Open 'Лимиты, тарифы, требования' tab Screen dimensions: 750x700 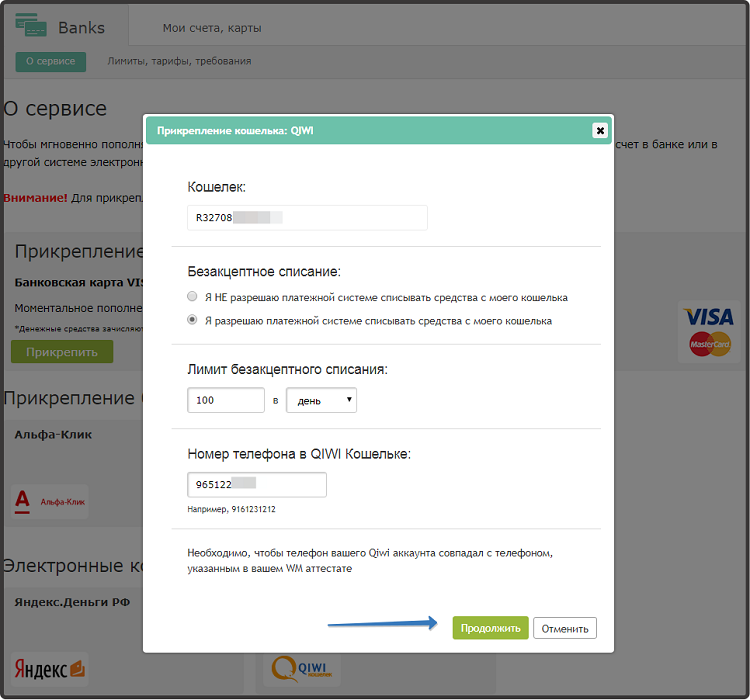click(x=179, y=61)
